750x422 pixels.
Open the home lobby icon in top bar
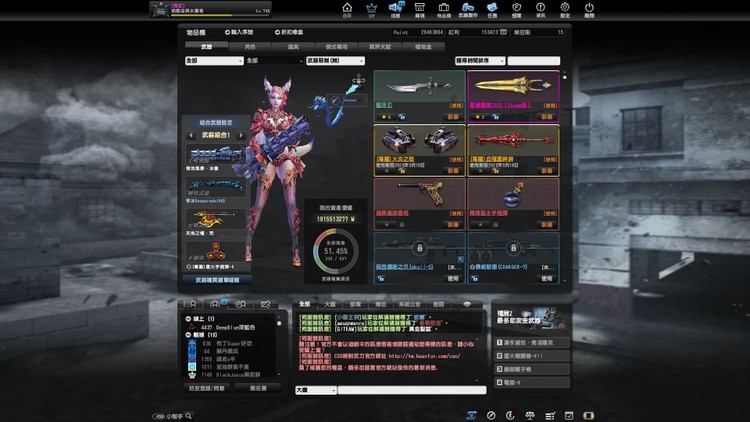(347, 9)
